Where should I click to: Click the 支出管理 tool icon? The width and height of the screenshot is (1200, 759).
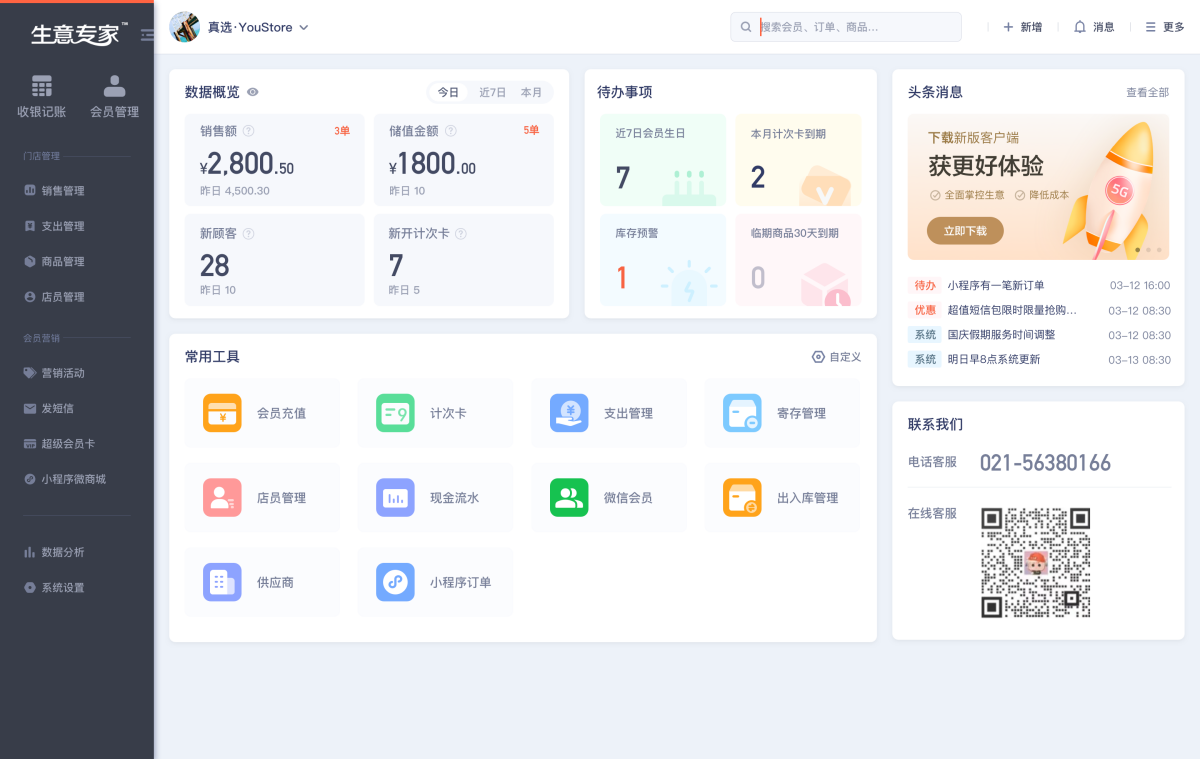coord(569,413)
